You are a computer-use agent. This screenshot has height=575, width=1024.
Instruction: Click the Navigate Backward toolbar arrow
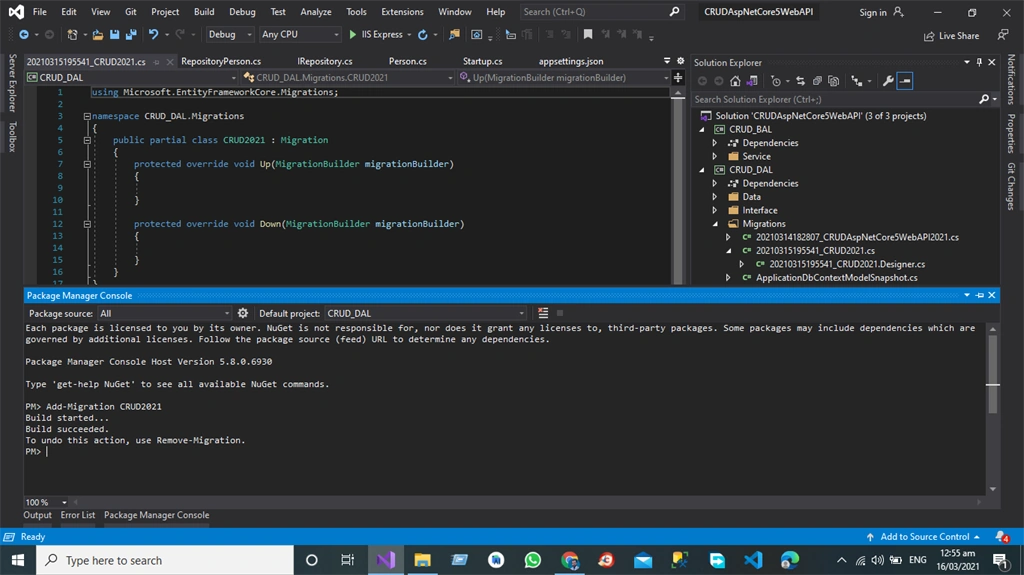click(x=24, y=35)
